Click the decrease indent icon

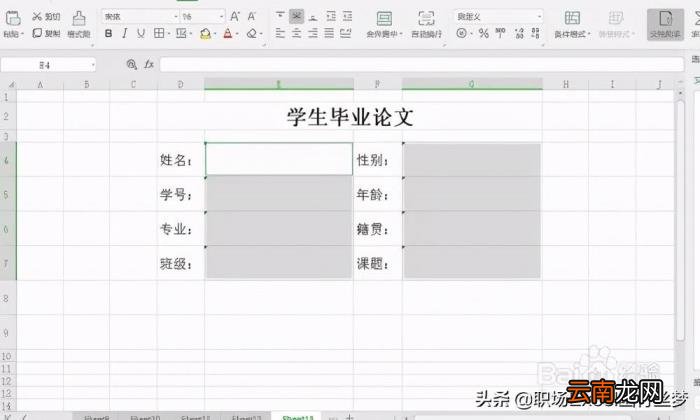(331, 17)
